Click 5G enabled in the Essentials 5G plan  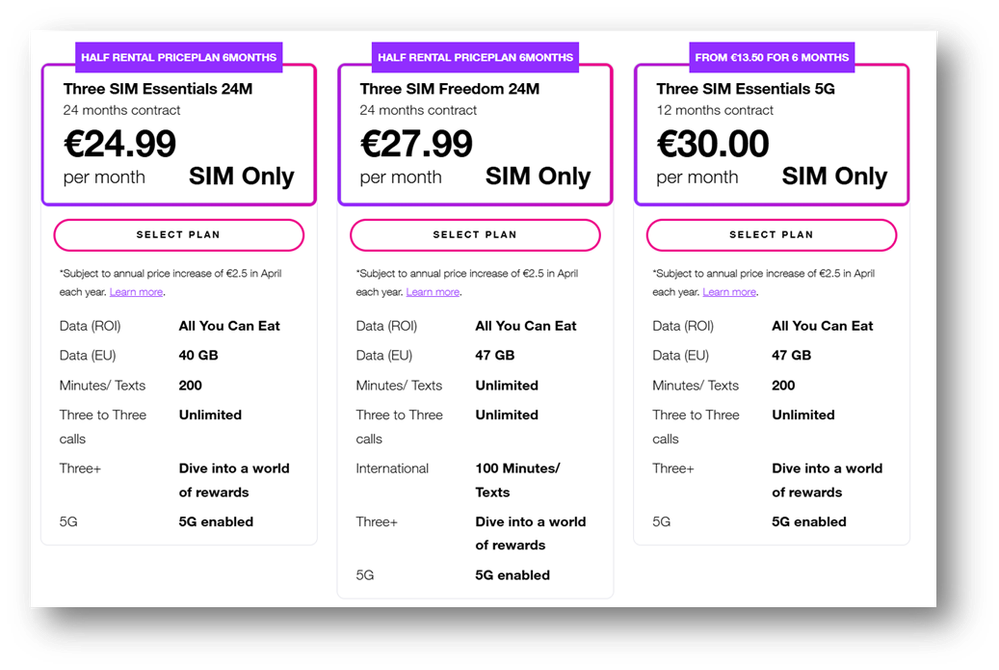pos(809,522)
